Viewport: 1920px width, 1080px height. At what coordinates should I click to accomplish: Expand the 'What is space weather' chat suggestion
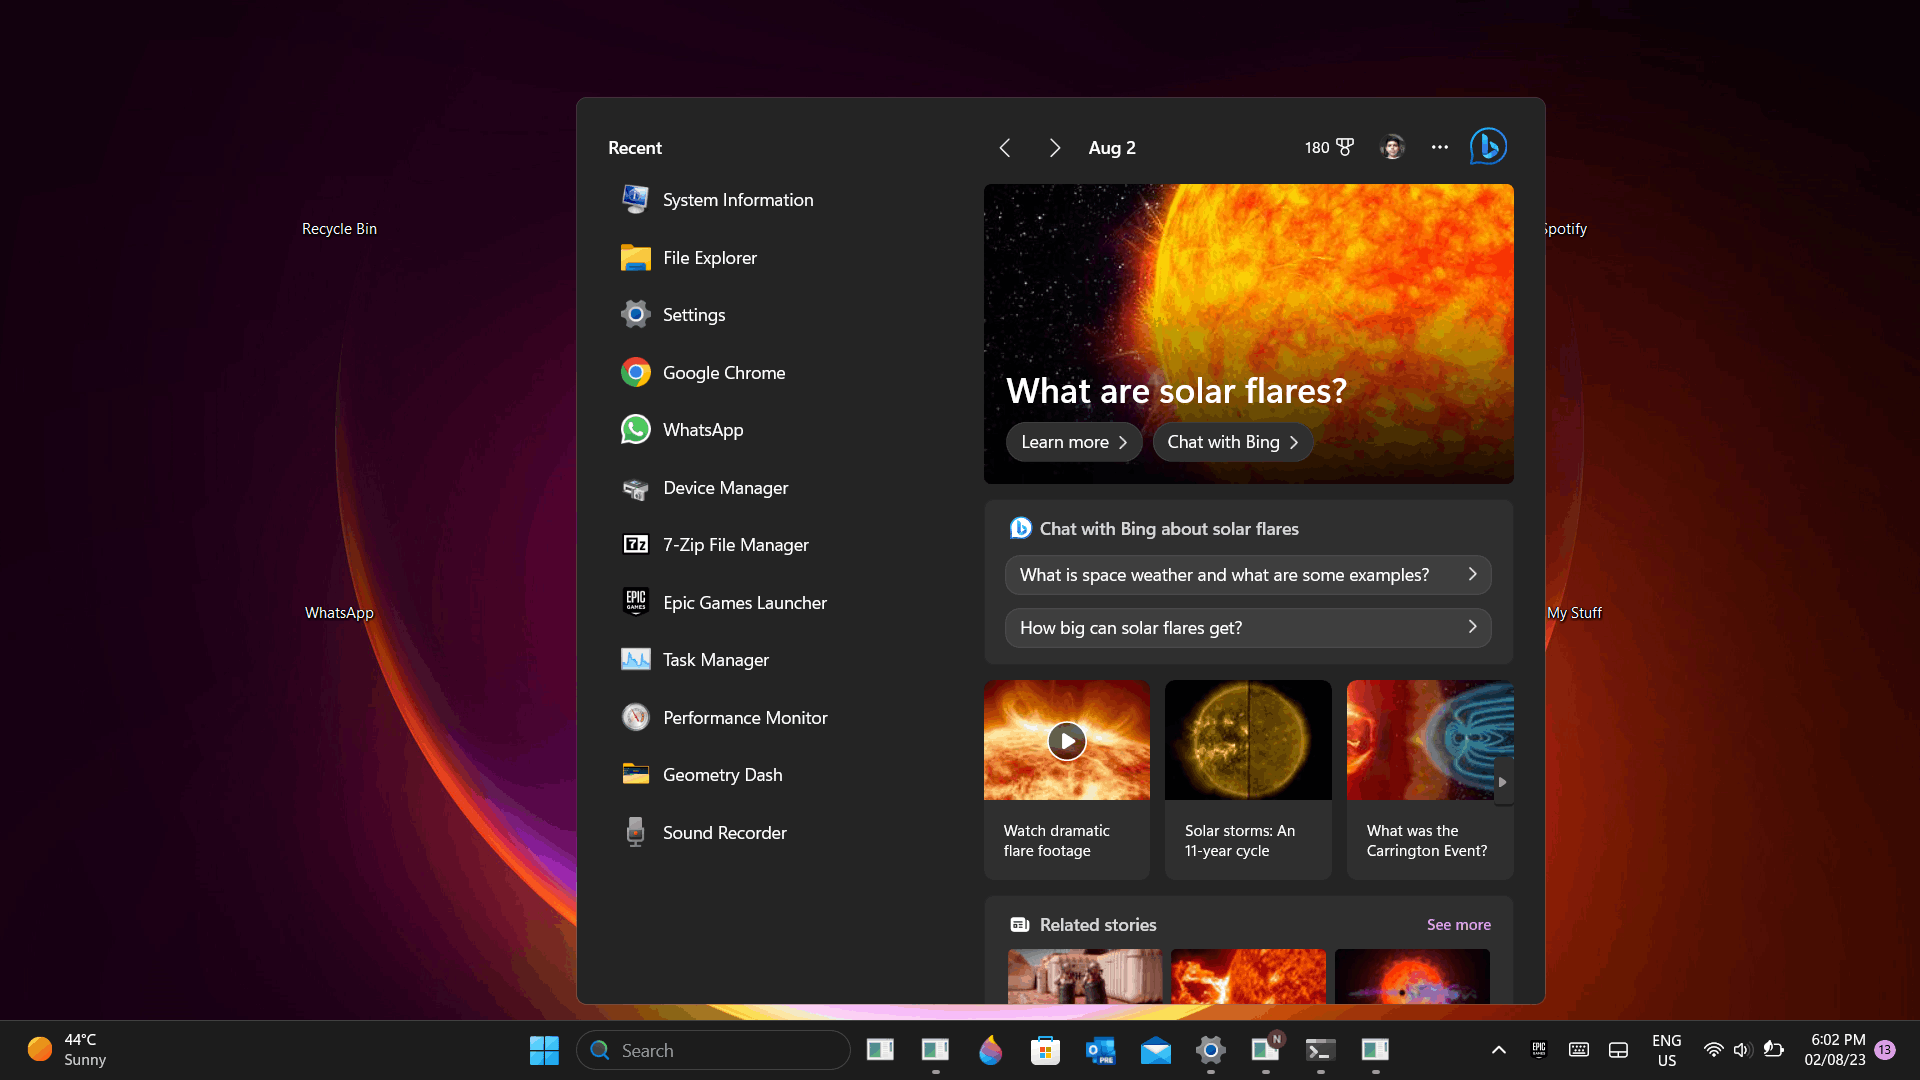click(x=1247, y=575)
